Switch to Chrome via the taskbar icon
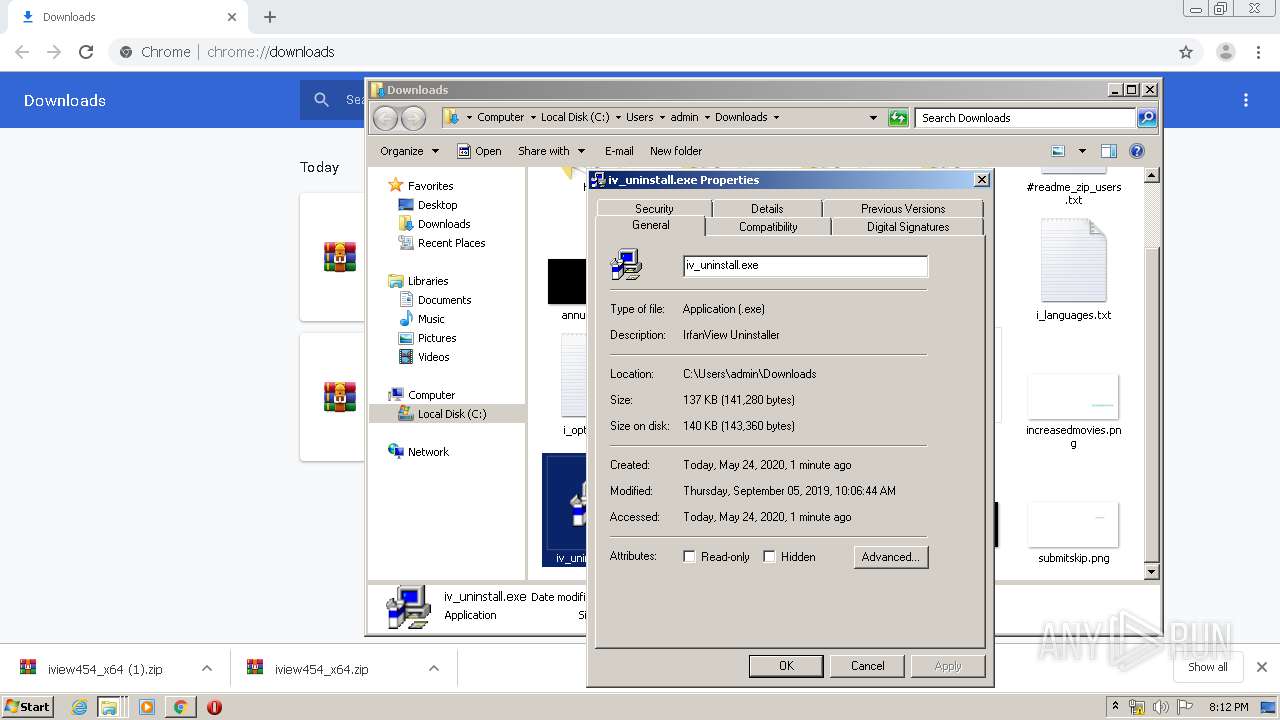This screenshot has height=720, width=1280. pos(180,707)
